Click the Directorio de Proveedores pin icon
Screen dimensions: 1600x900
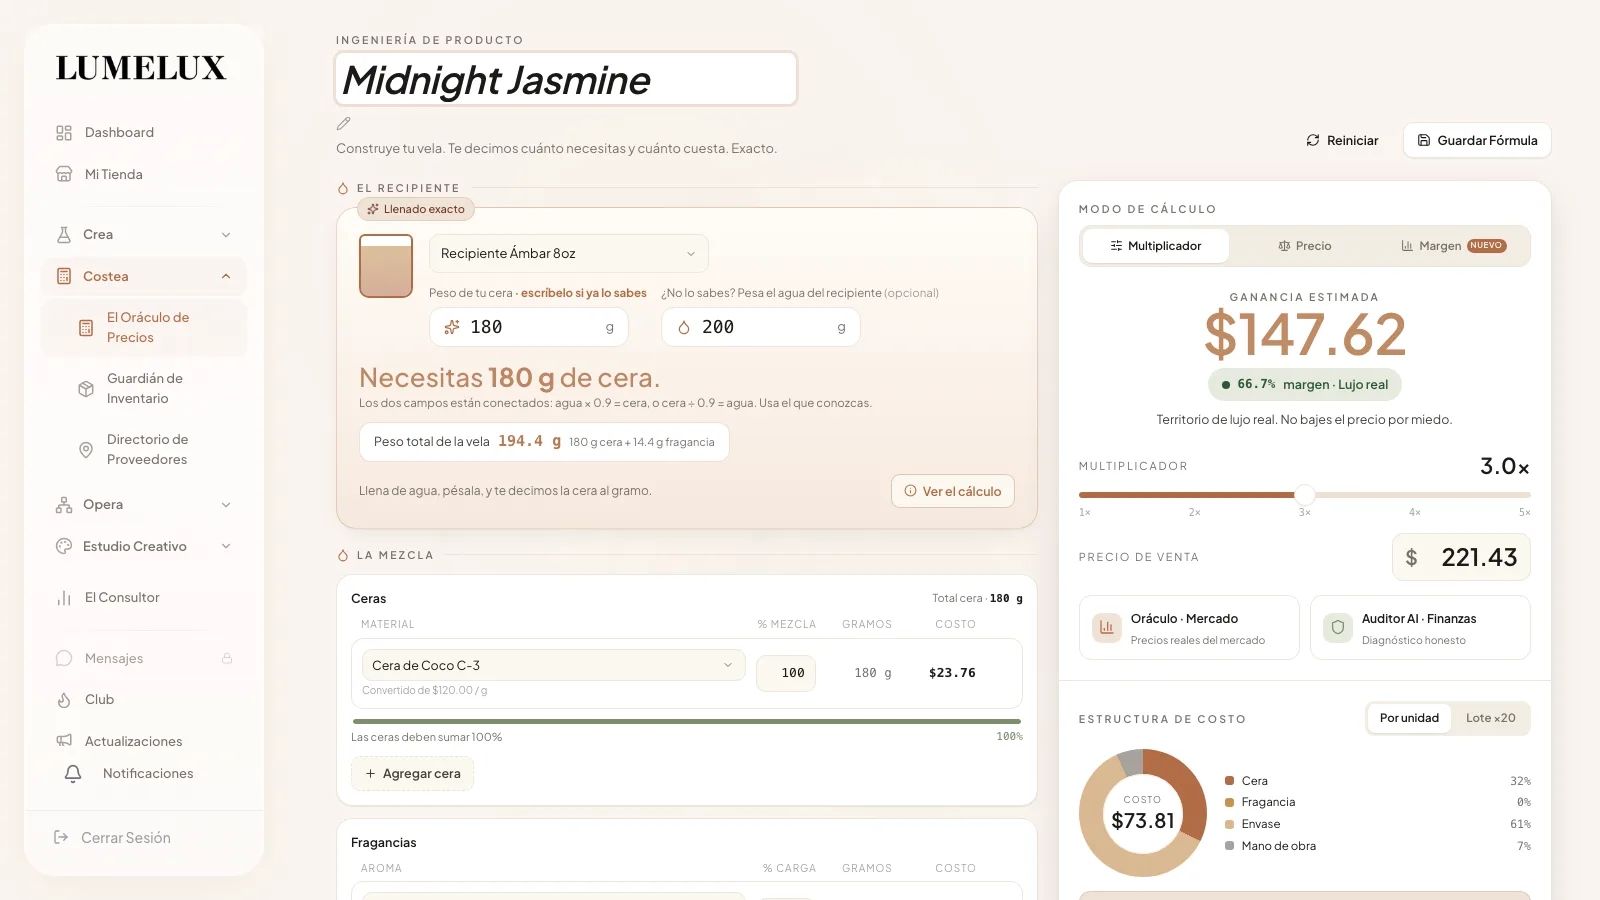click(x=86, y=450)
